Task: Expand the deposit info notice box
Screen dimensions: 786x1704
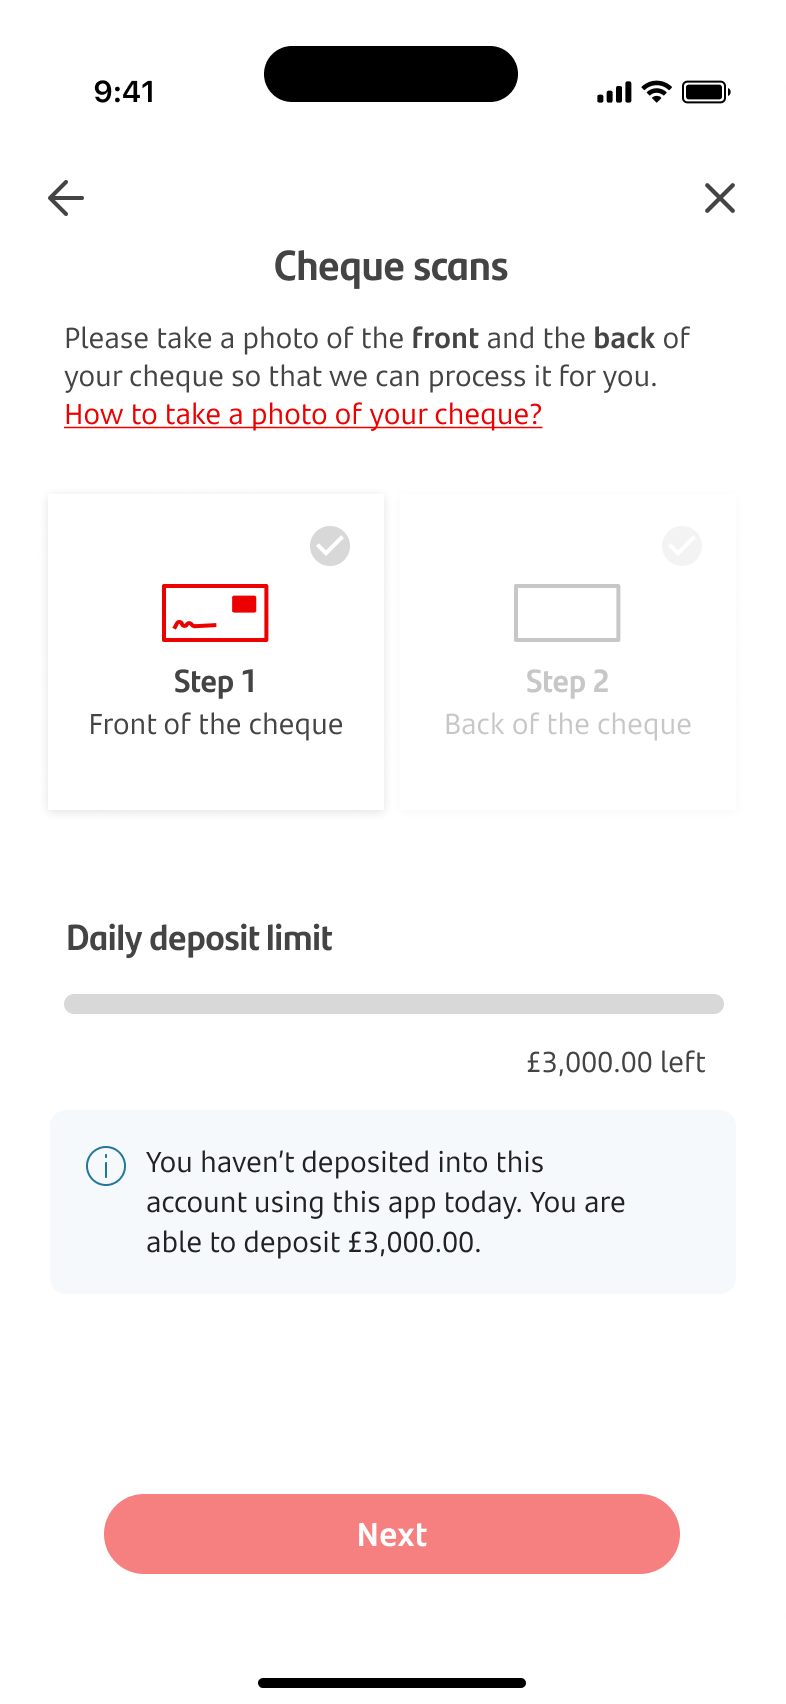Action: point(392,1200)
